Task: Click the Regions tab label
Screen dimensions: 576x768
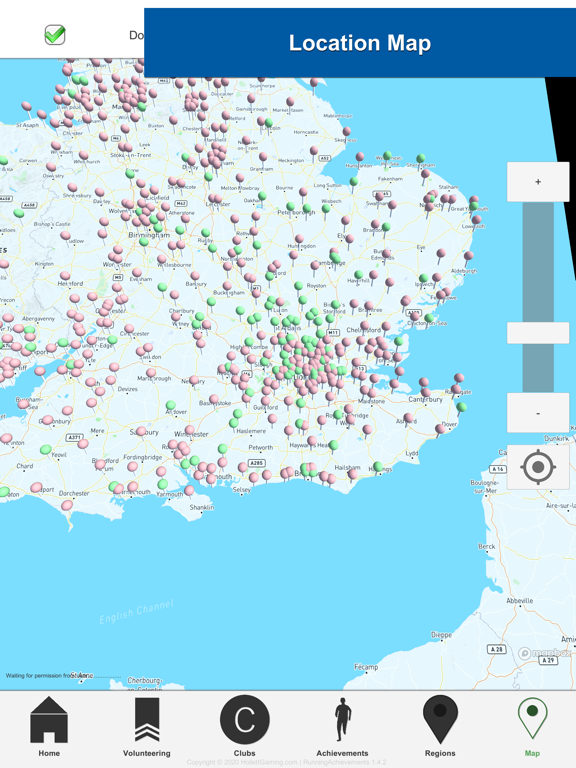Action: pyautogui.click(x=440, y=753)
